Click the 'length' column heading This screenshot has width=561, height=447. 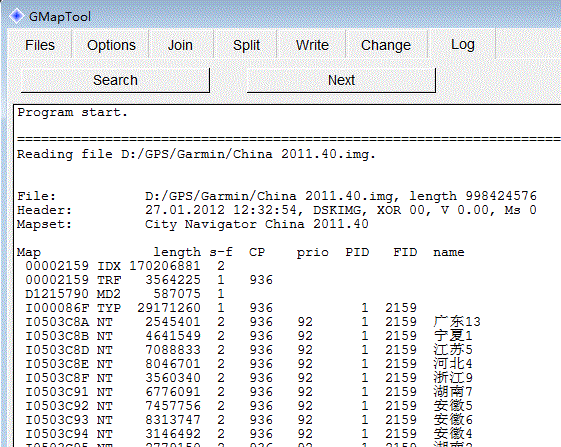click(x=177, y=252)
